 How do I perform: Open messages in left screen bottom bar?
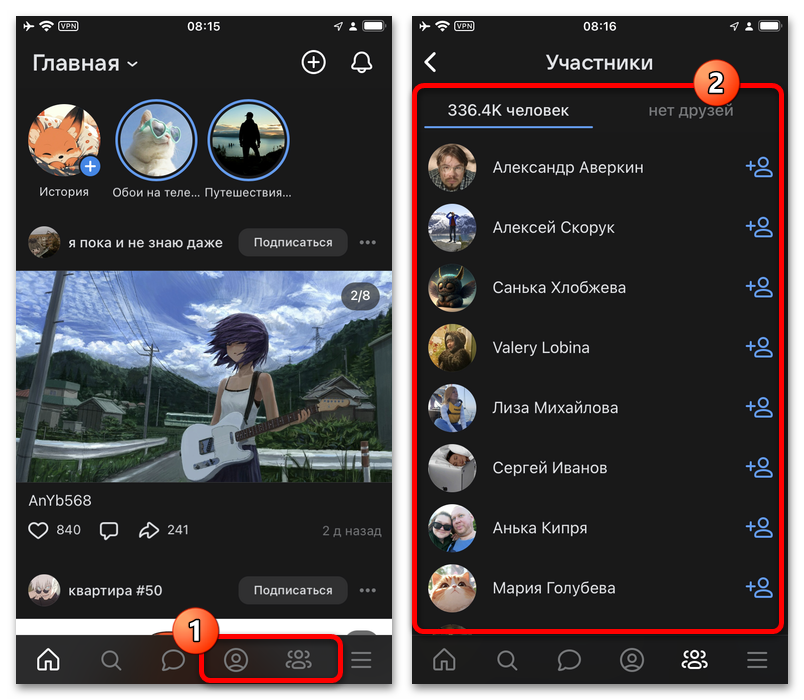[173, 660]
